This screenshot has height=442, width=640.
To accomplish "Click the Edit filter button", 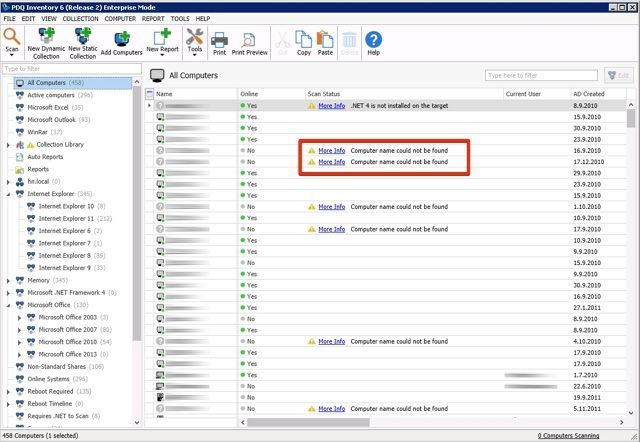I will pyautogui.click(x=619, y=76).
